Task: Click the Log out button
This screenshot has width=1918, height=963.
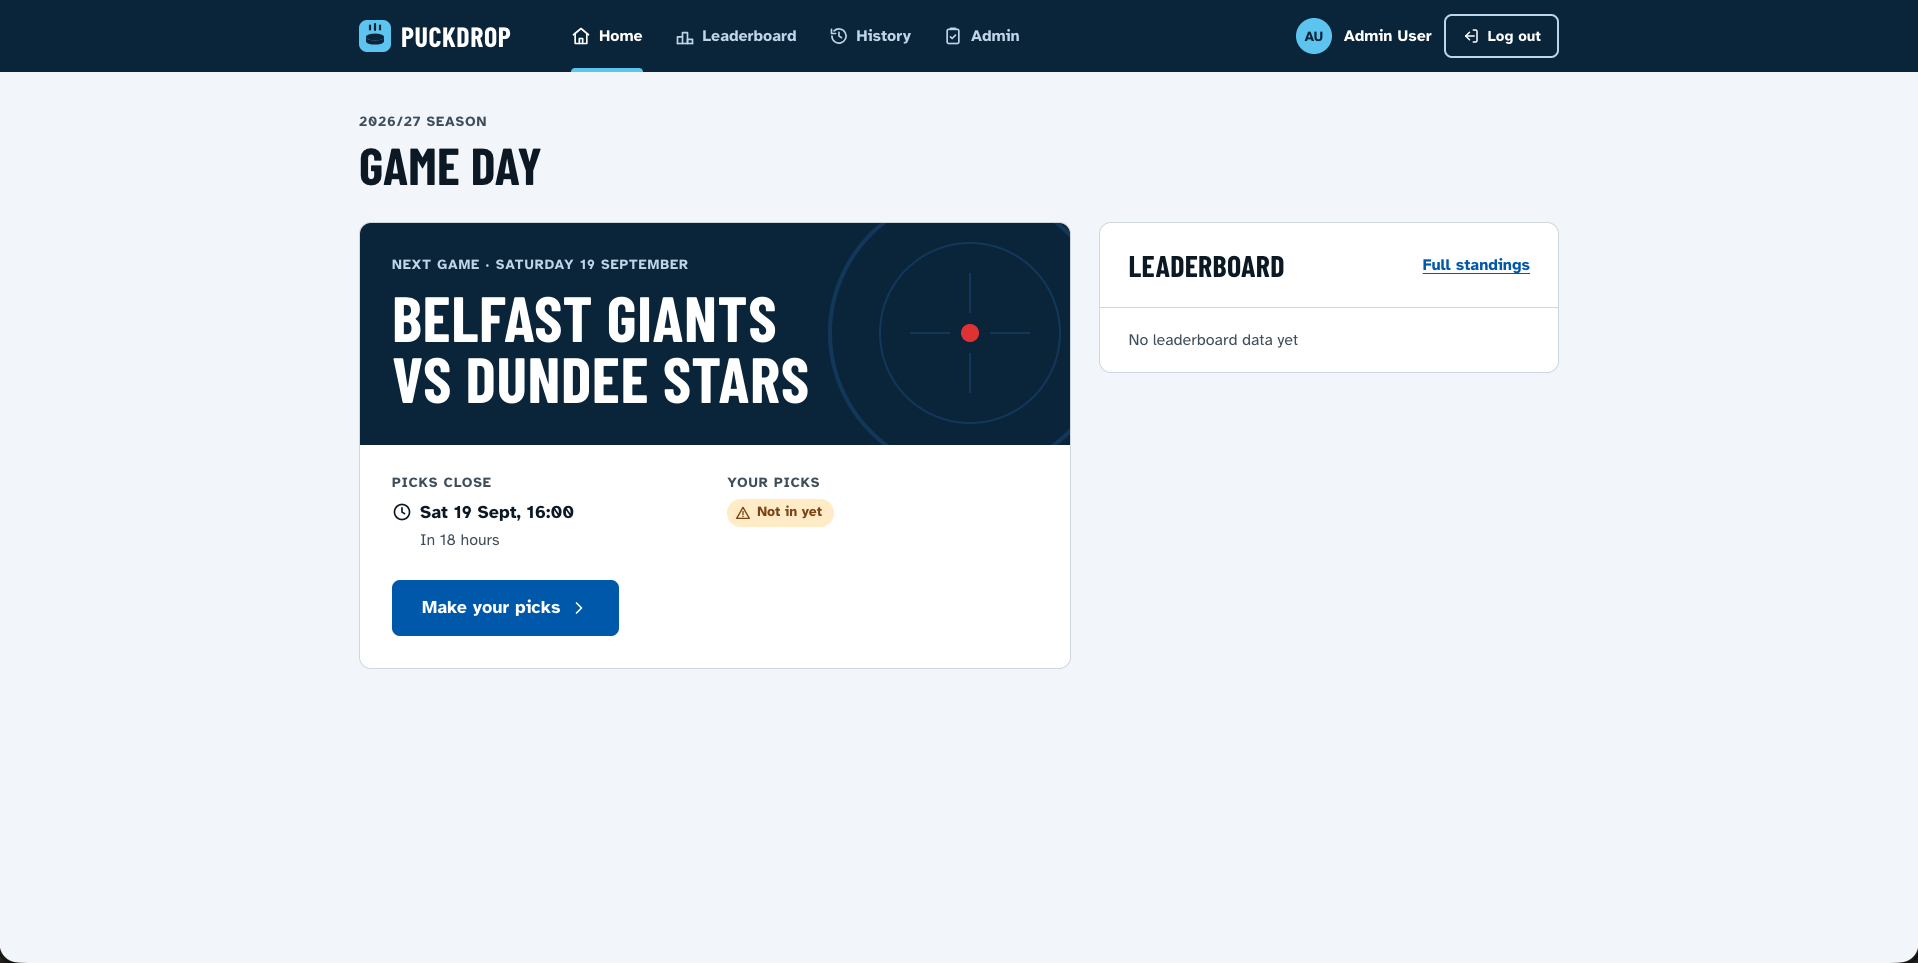Action: pyautogui.click(x=1501, y=36)
